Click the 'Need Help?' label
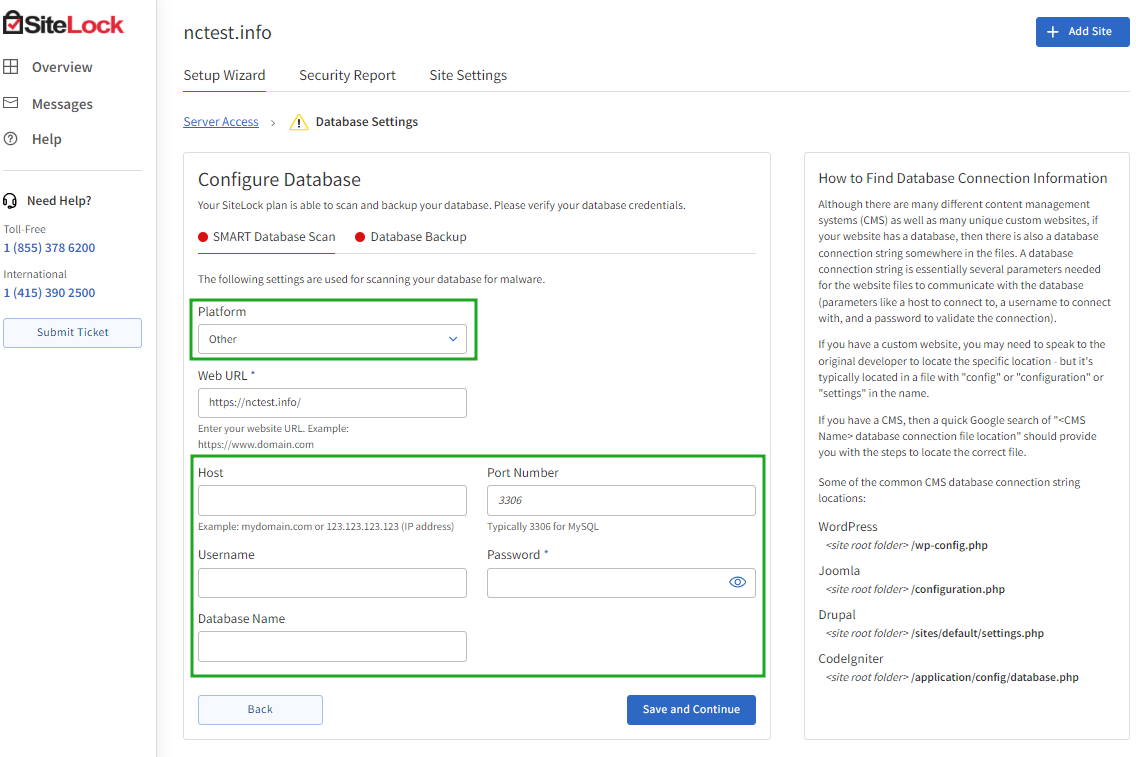The width and height of the screenshot is (1136, 757). click(x=59, y=201)
